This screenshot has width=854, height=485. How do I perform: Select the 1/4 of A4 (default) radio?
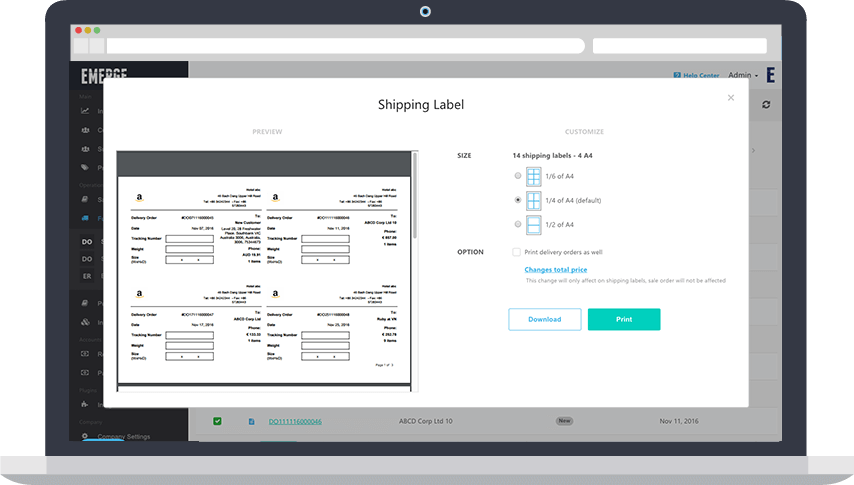[x=517, y=200]
